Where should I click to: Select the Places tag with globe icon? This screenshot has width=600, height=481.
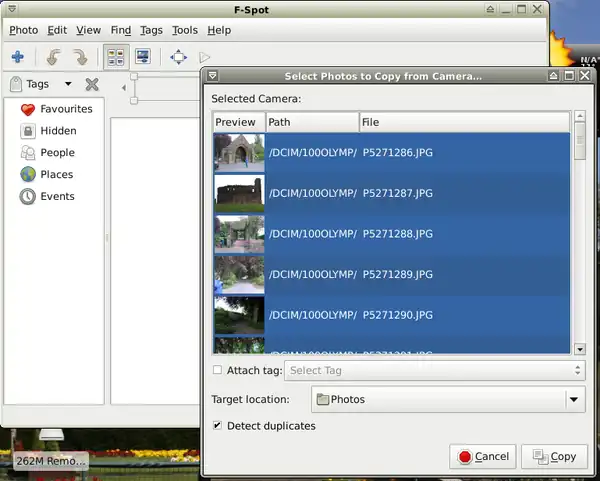[x=56, y=175]
